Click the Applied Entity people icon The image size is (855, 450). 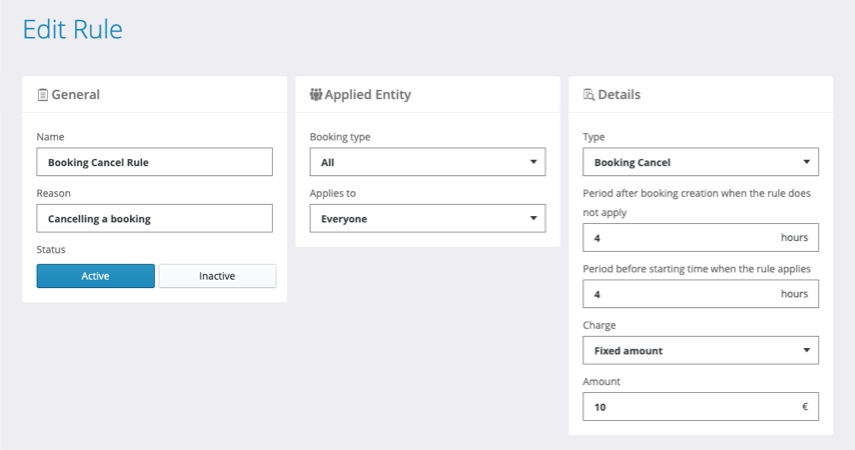click(x=316, y=95)
